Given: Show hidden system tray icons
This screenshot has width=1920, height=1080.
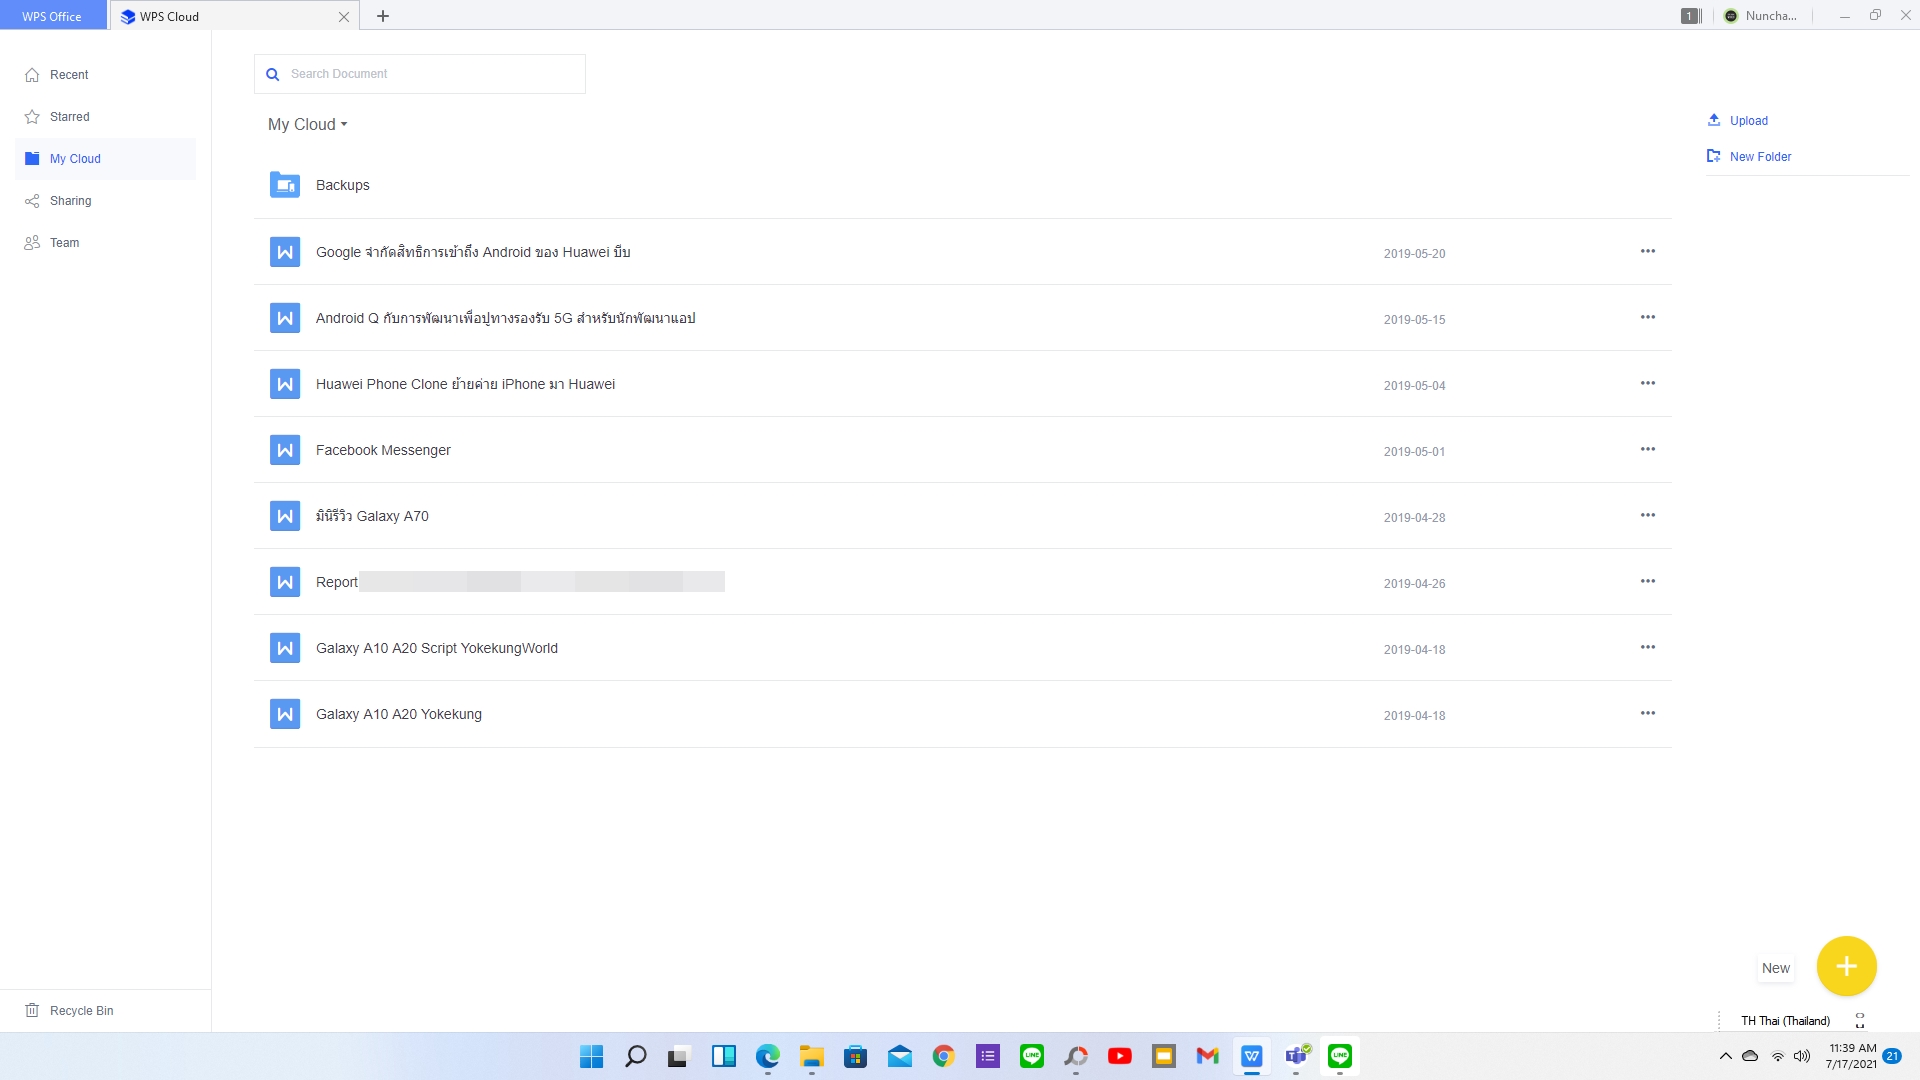Looking at the screenshot, I should click(1726, 1056).
